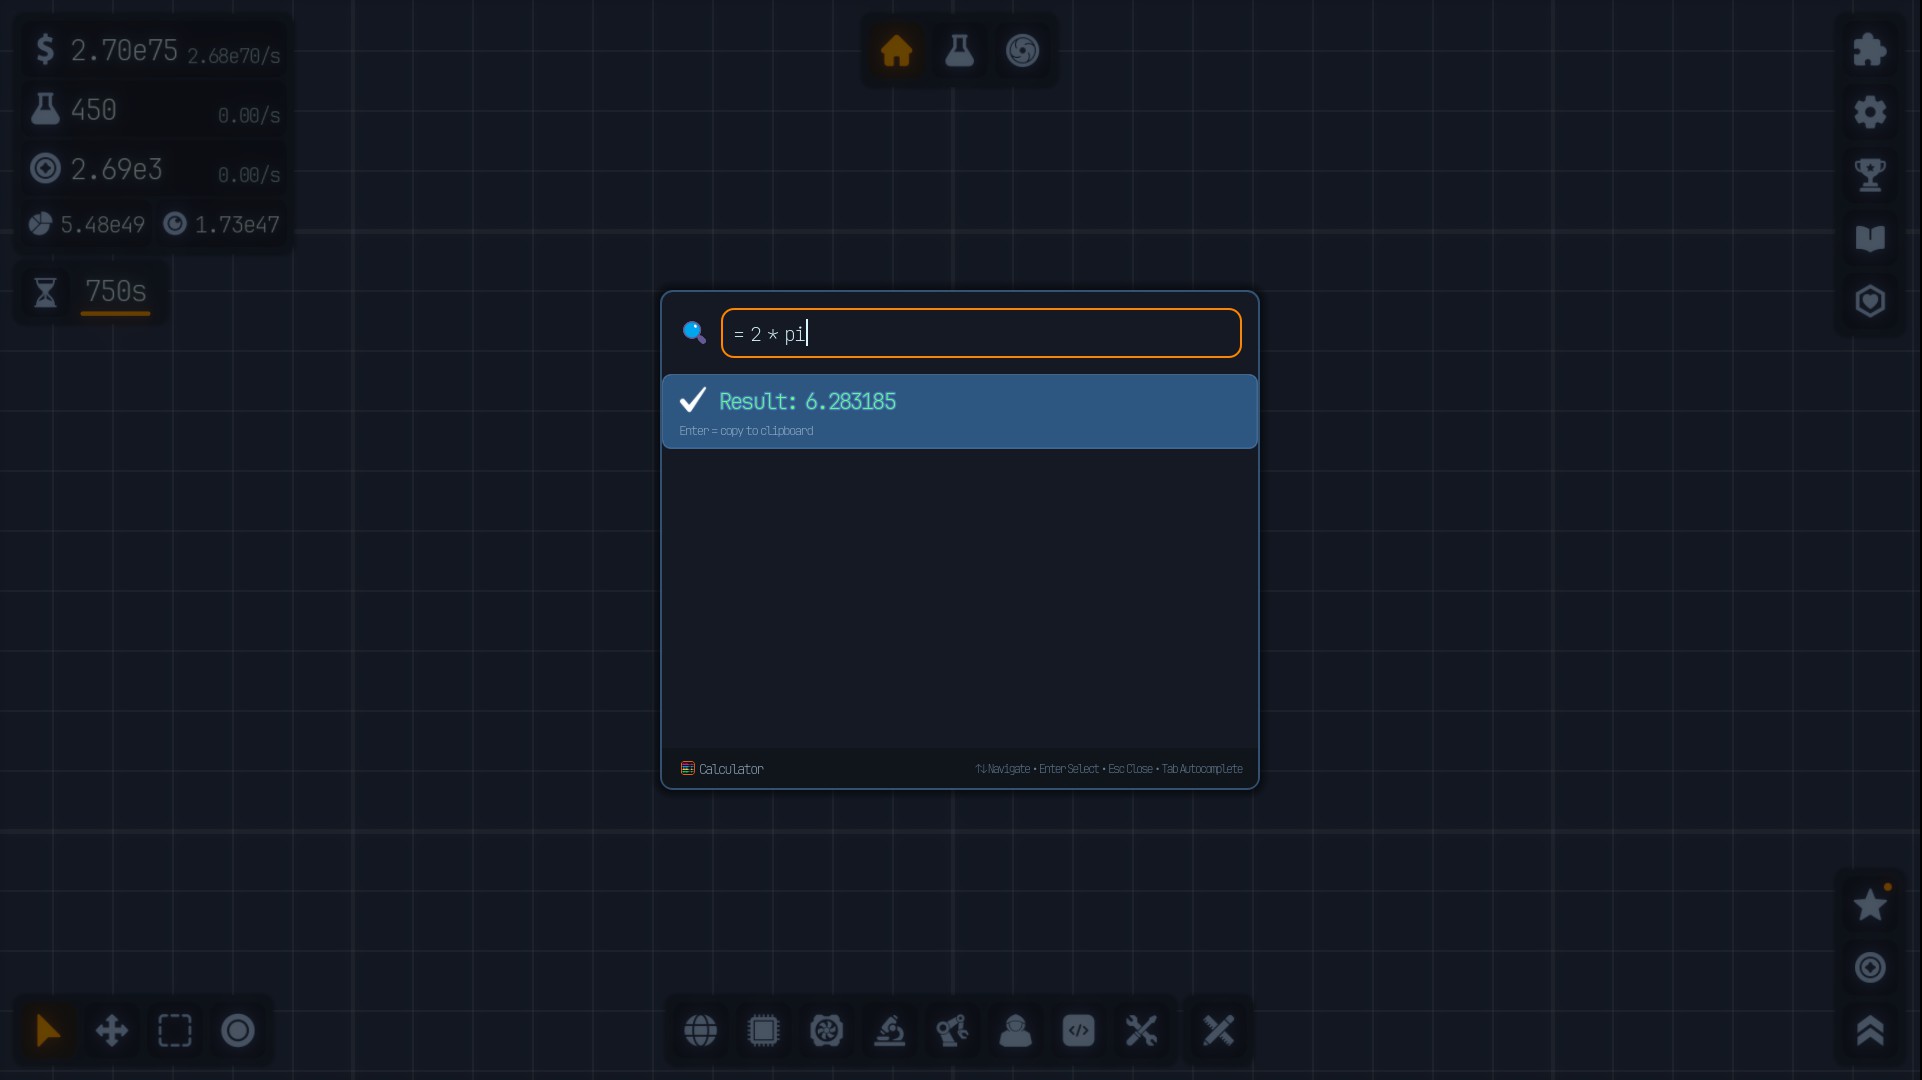This screenshot has height=1080, width=1922.
Task: Open the CPU chip icon in the toolbar
Action: coord(764,1031)
